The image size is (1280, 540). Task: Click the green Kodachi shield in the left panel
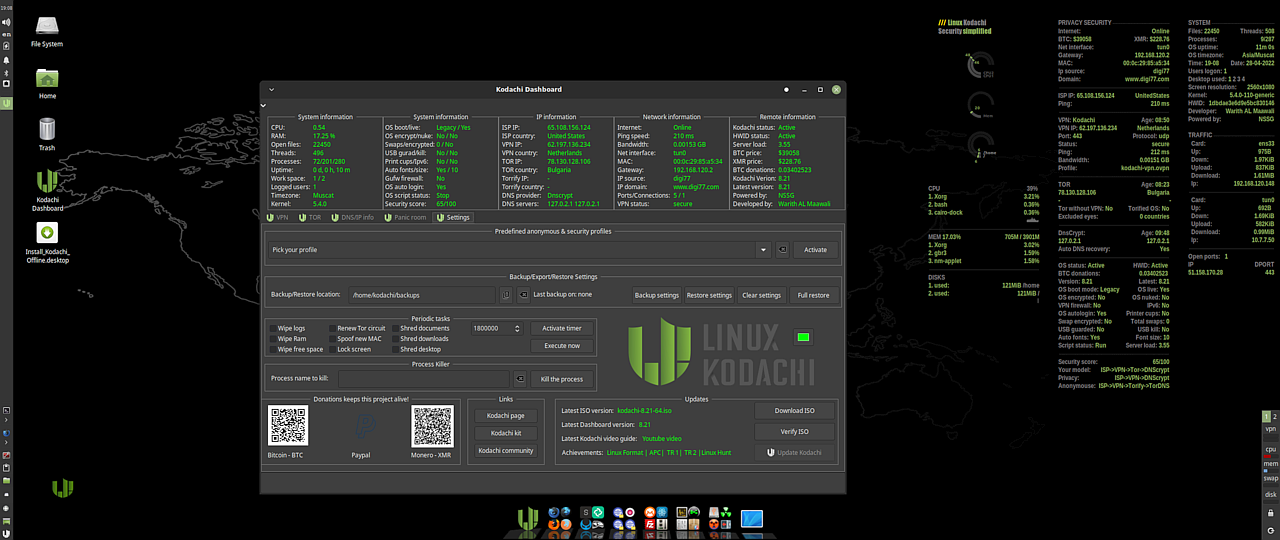pyautogui.click(x=7, y=103)
